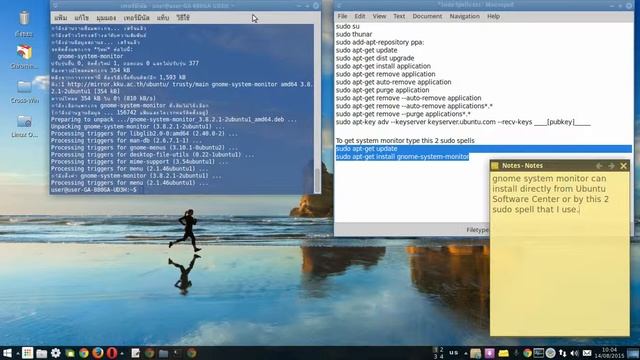Viewport: 640px width, 360px height.
Task: Open the Edit menu in Mousepad
Action: pos(360,16)
